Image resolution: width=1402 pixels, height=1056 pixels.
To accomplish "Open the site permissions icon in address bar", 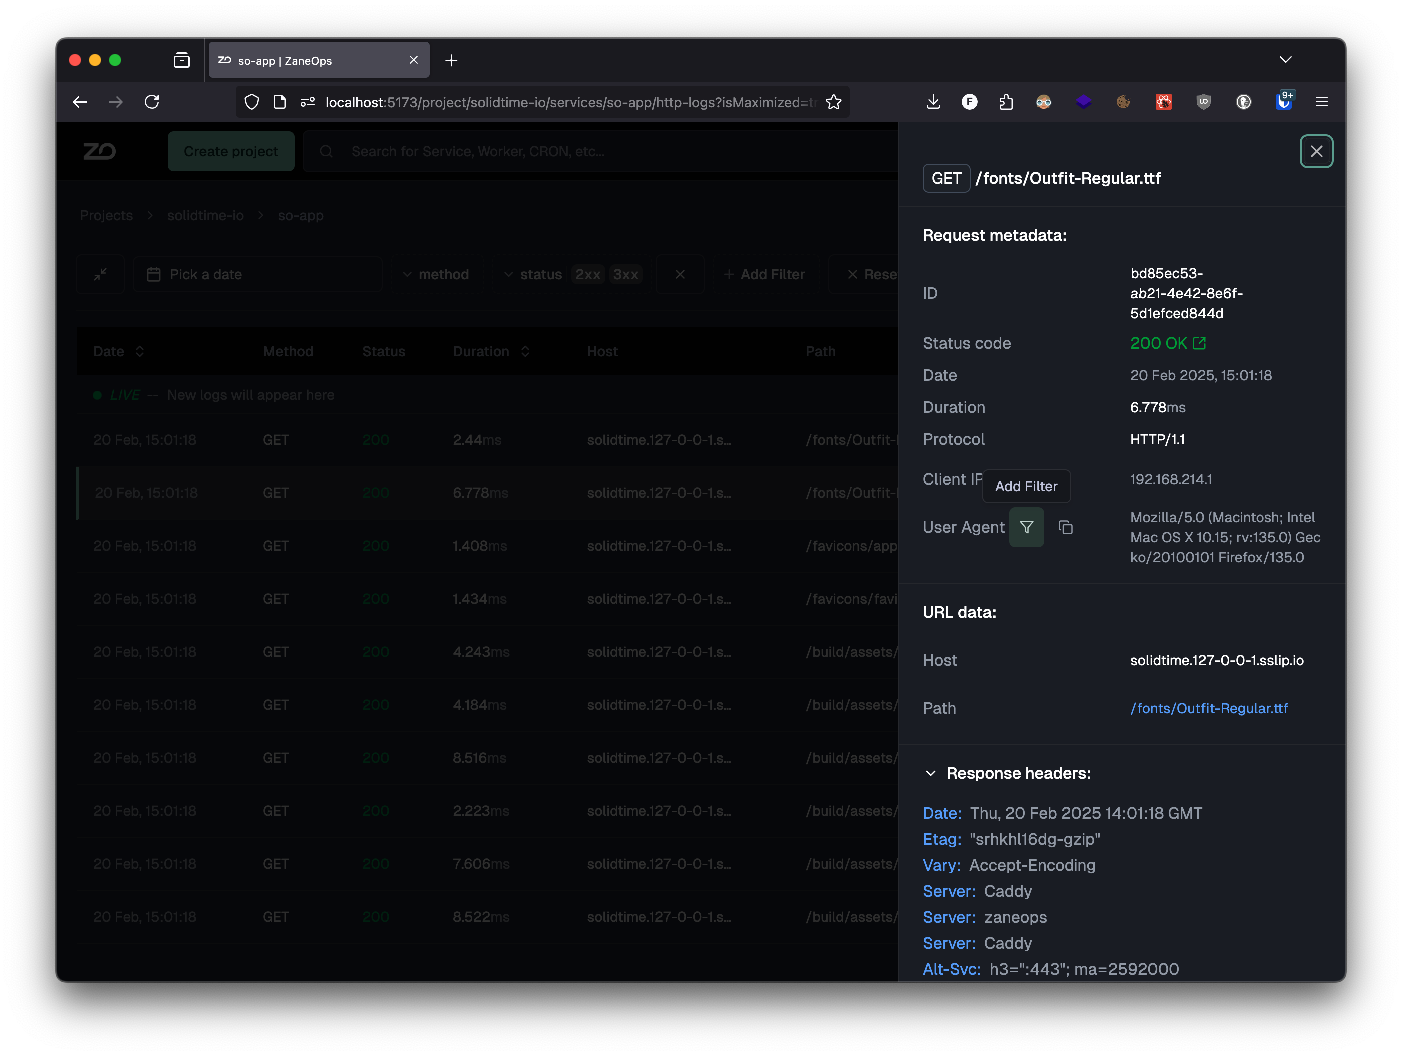I will click(x=308, y=102).
